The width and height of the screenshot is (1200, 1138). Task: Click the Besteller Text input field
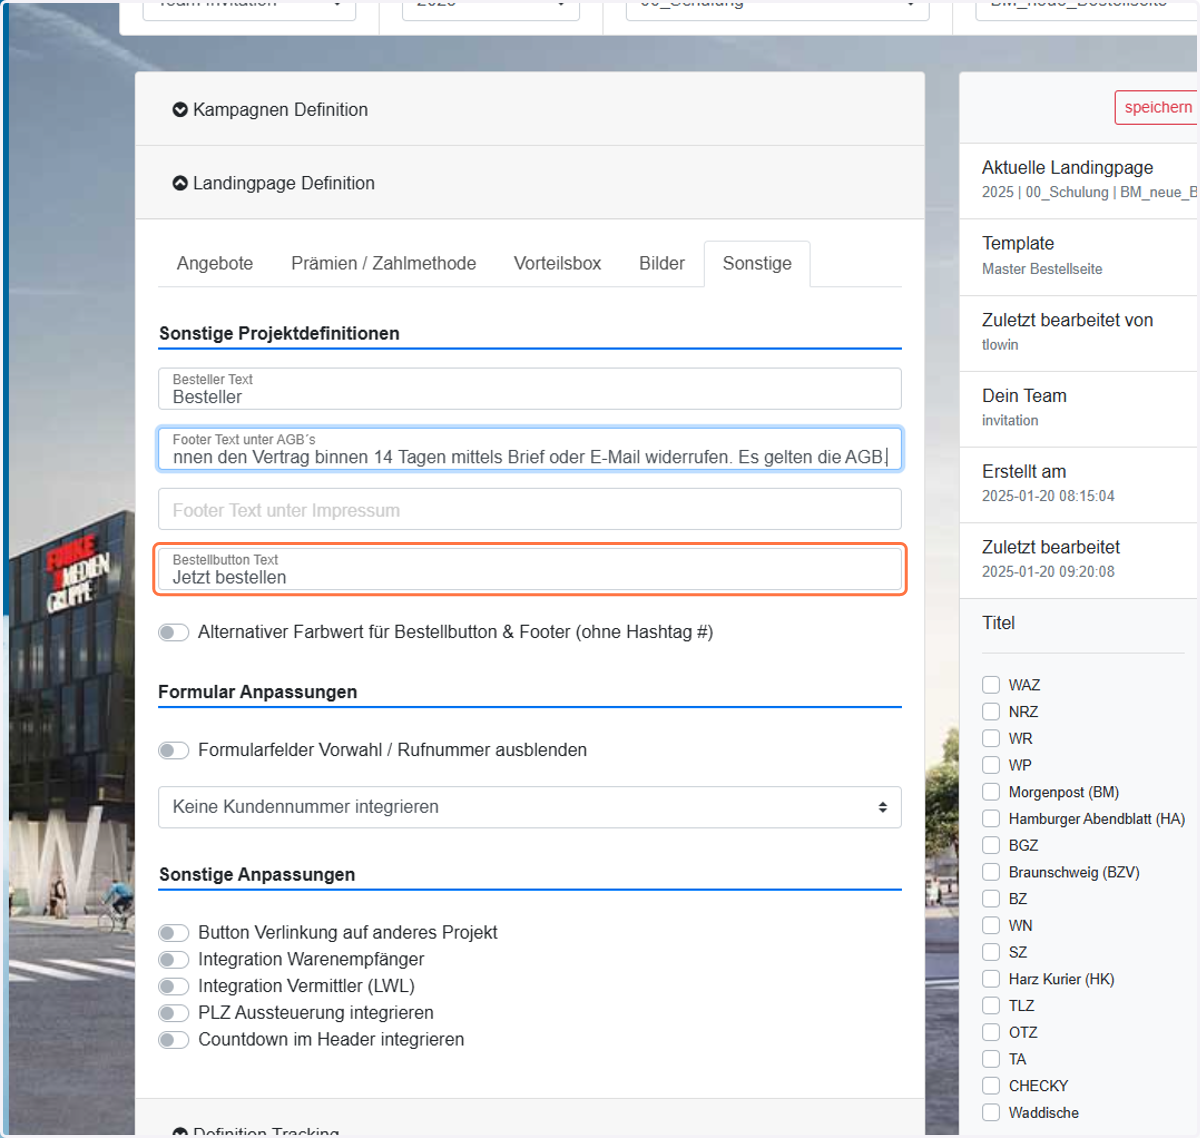(530, 389)
